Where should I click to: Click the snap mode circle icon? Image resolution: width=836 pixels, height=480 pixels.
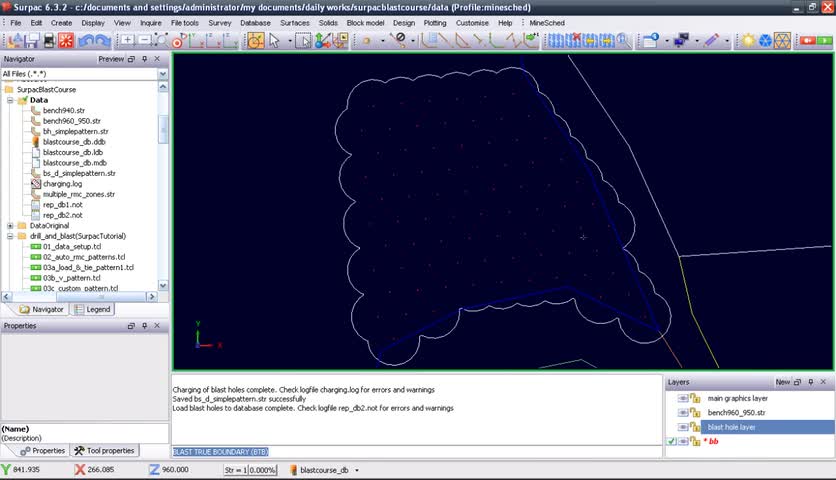tap(366, 41)
